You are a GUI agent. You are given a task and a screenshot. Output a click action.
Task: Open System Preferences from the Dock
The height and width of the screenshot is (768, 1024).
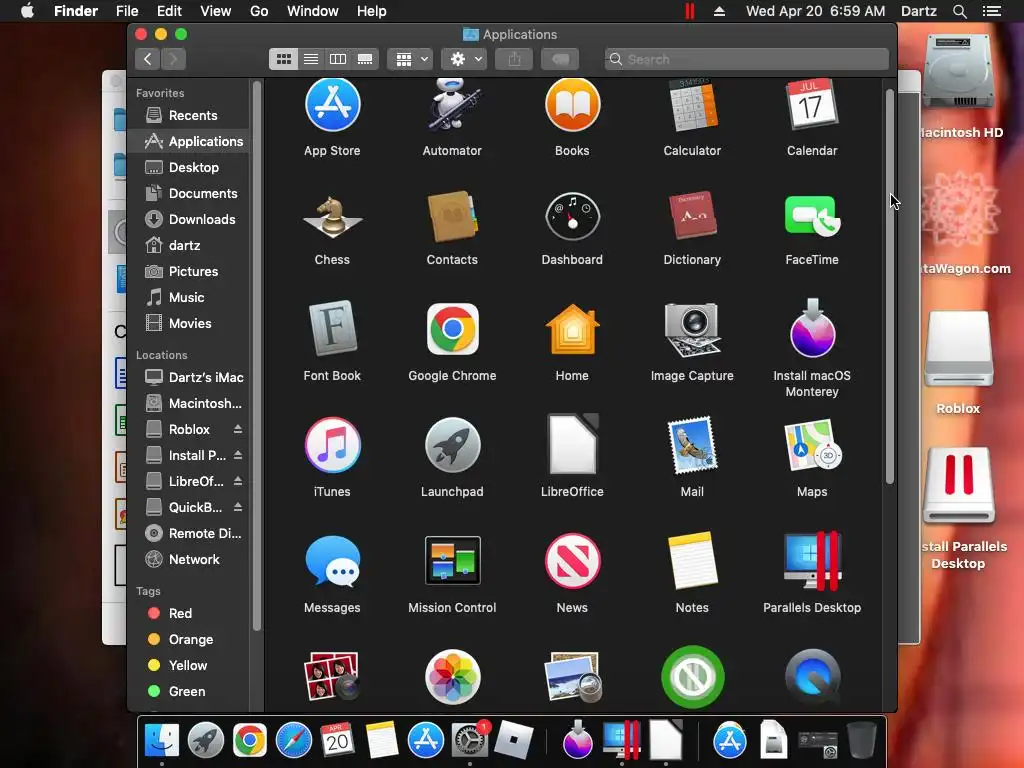[470, 741]
